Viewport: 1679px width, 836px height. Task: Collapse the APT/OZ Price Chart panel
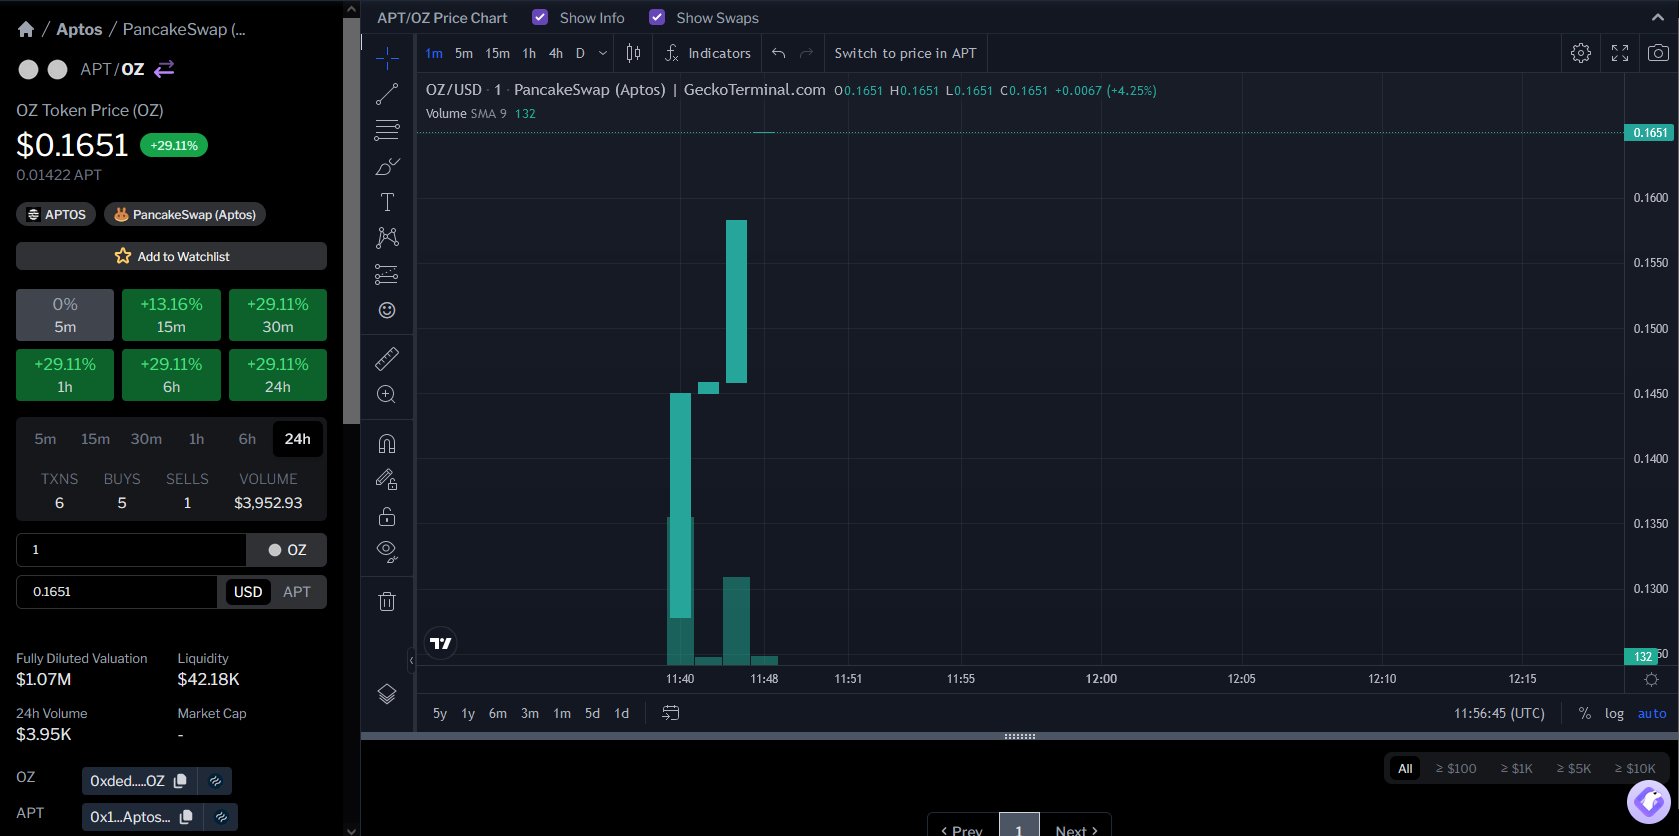1658,17
